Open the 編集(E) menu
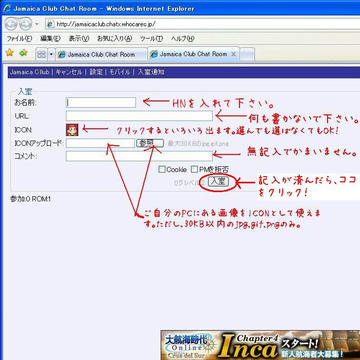360x360 pixels. click(50, 39)
